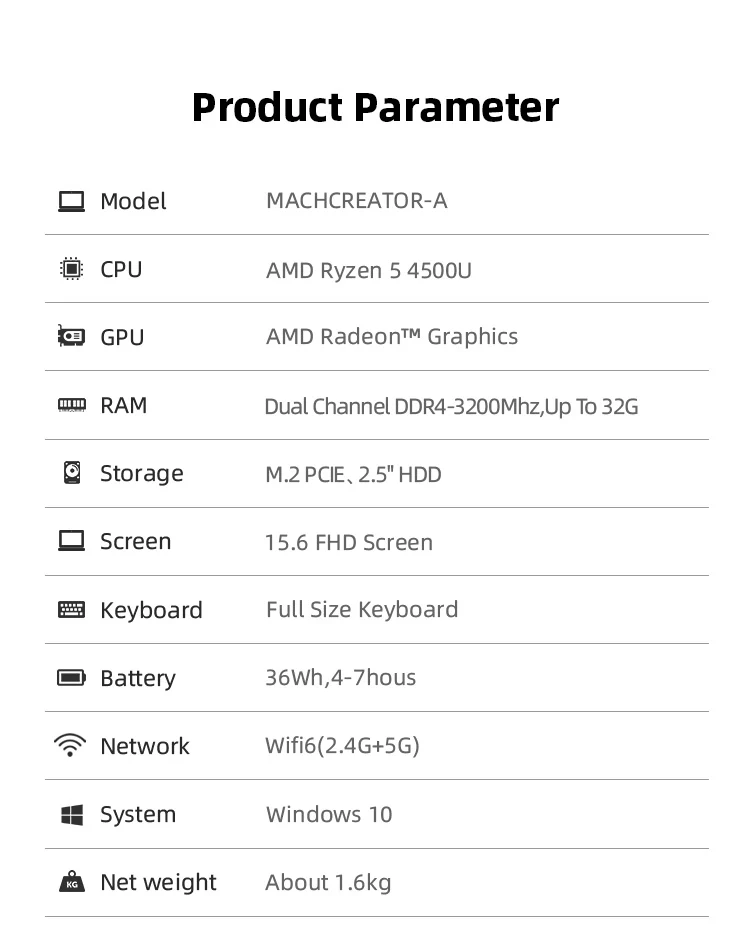Image resolution: width=750 pixels, height=935 pixels.
Task: Click the Battery icon
Action: point(71,678)
